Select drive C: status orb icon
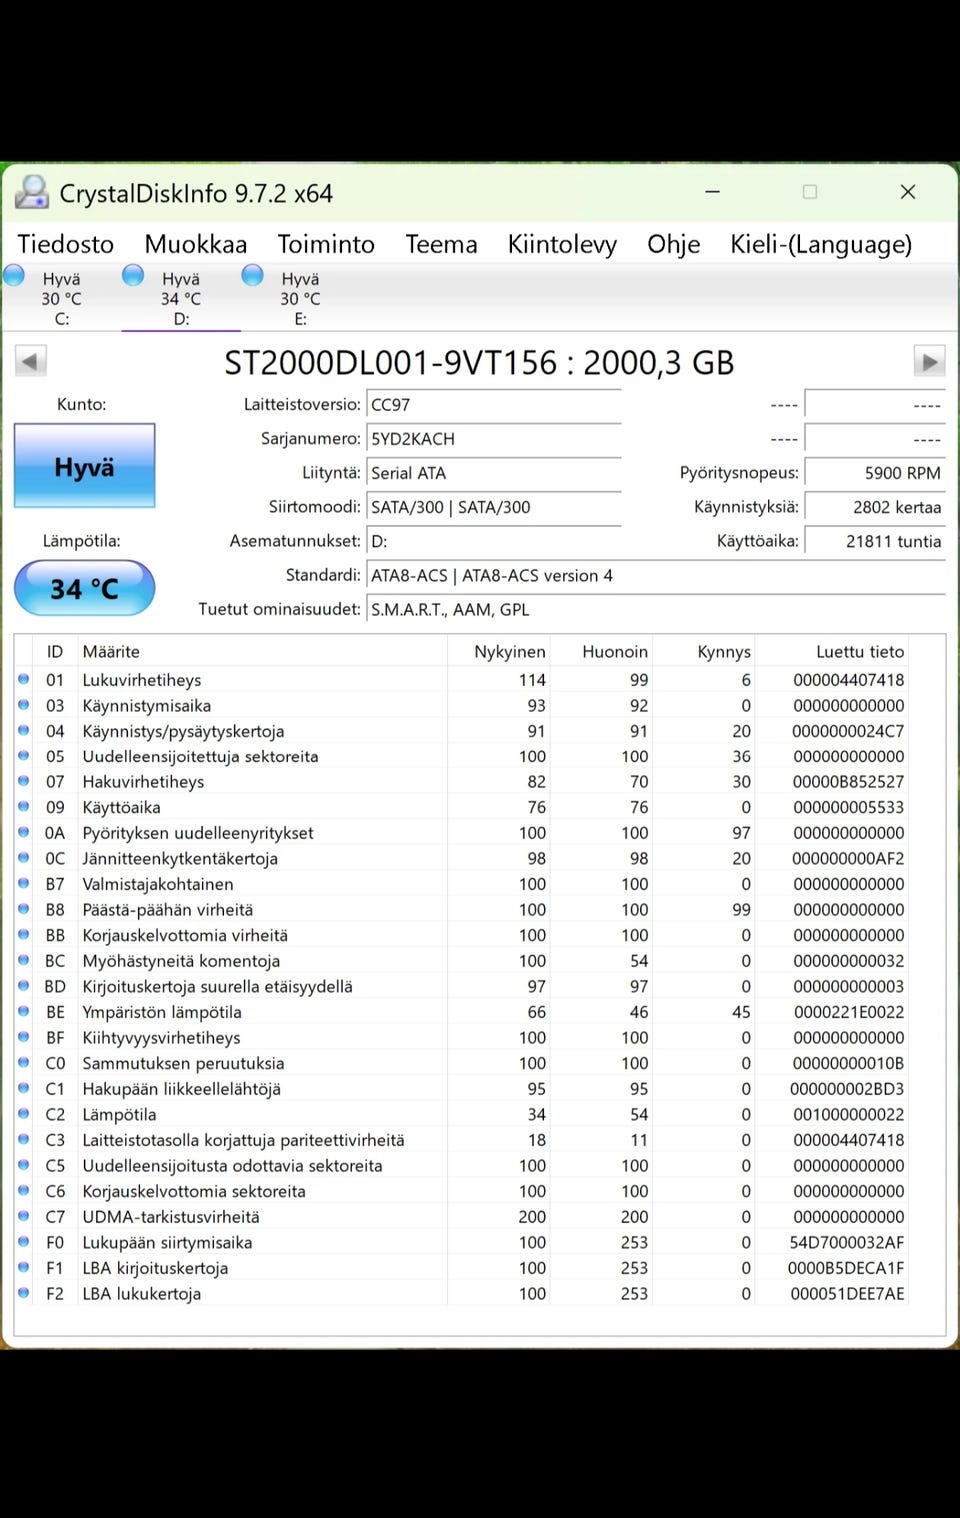Screen dimensions: 960x1518 [x=14, y=276]
